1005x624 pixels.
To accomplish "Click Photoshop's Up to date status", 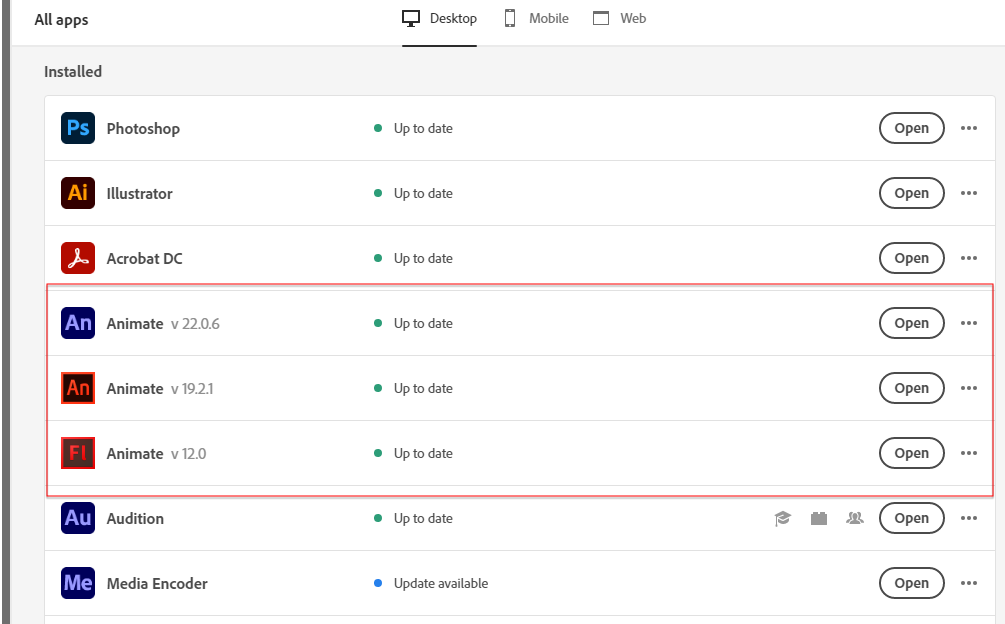I will (423, 128).
